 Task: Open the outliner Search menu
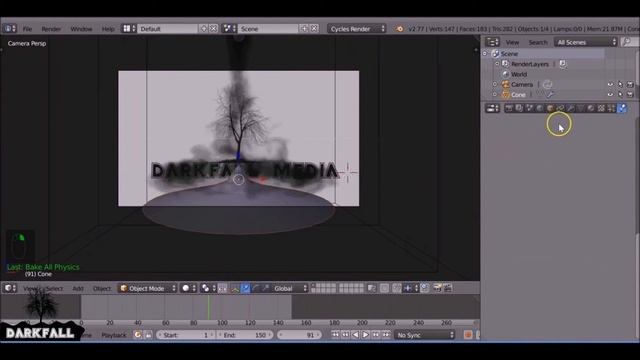(x=538, y=42)
